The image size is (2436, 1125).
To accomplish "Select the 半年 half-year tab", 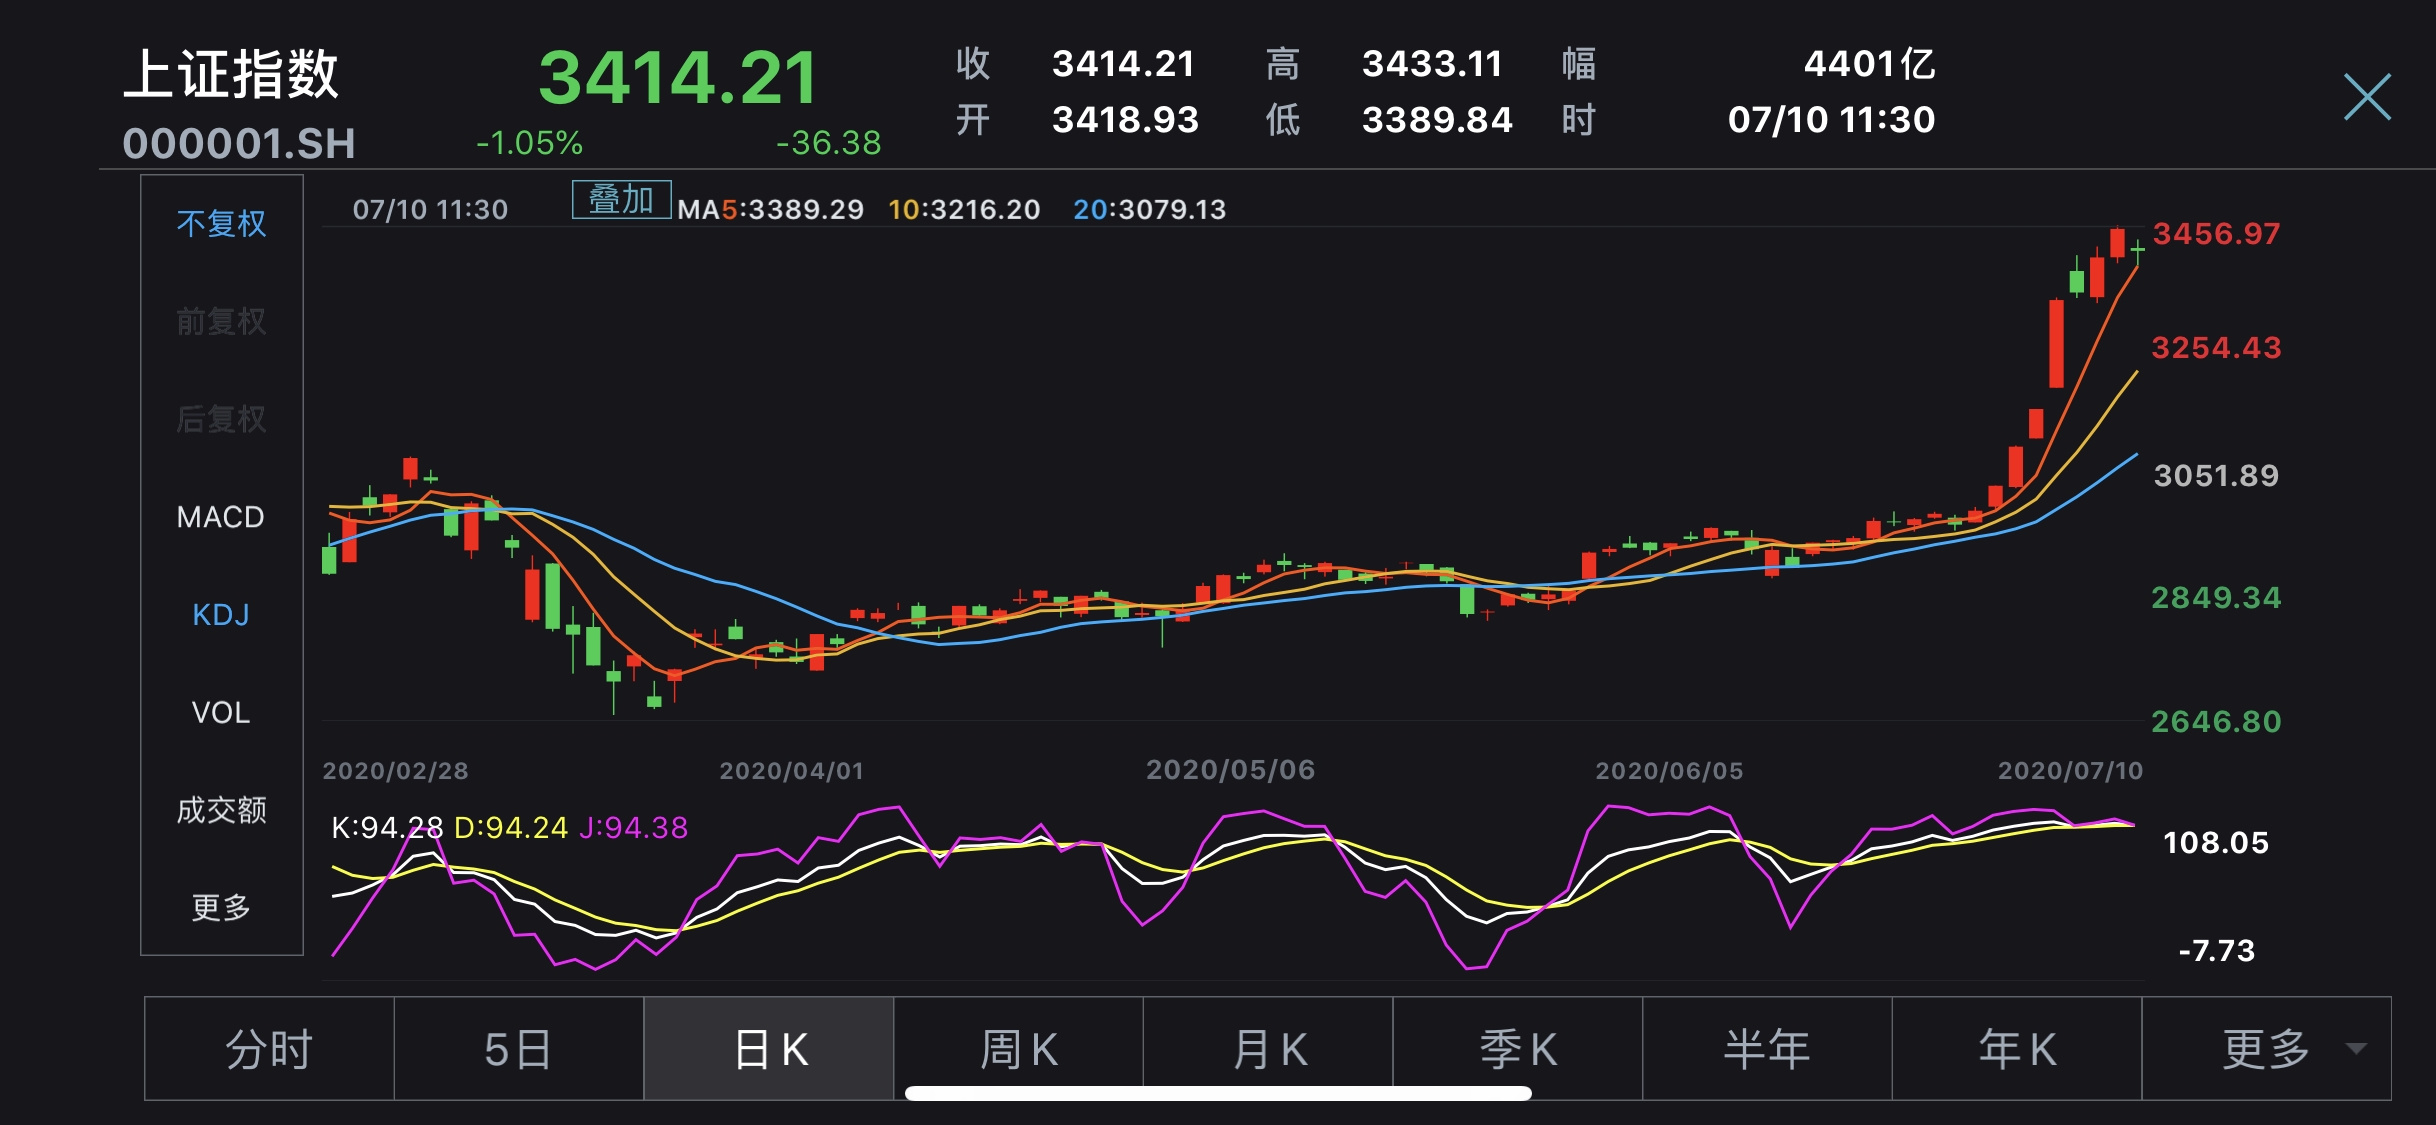I will (x=1767, y=1049).
